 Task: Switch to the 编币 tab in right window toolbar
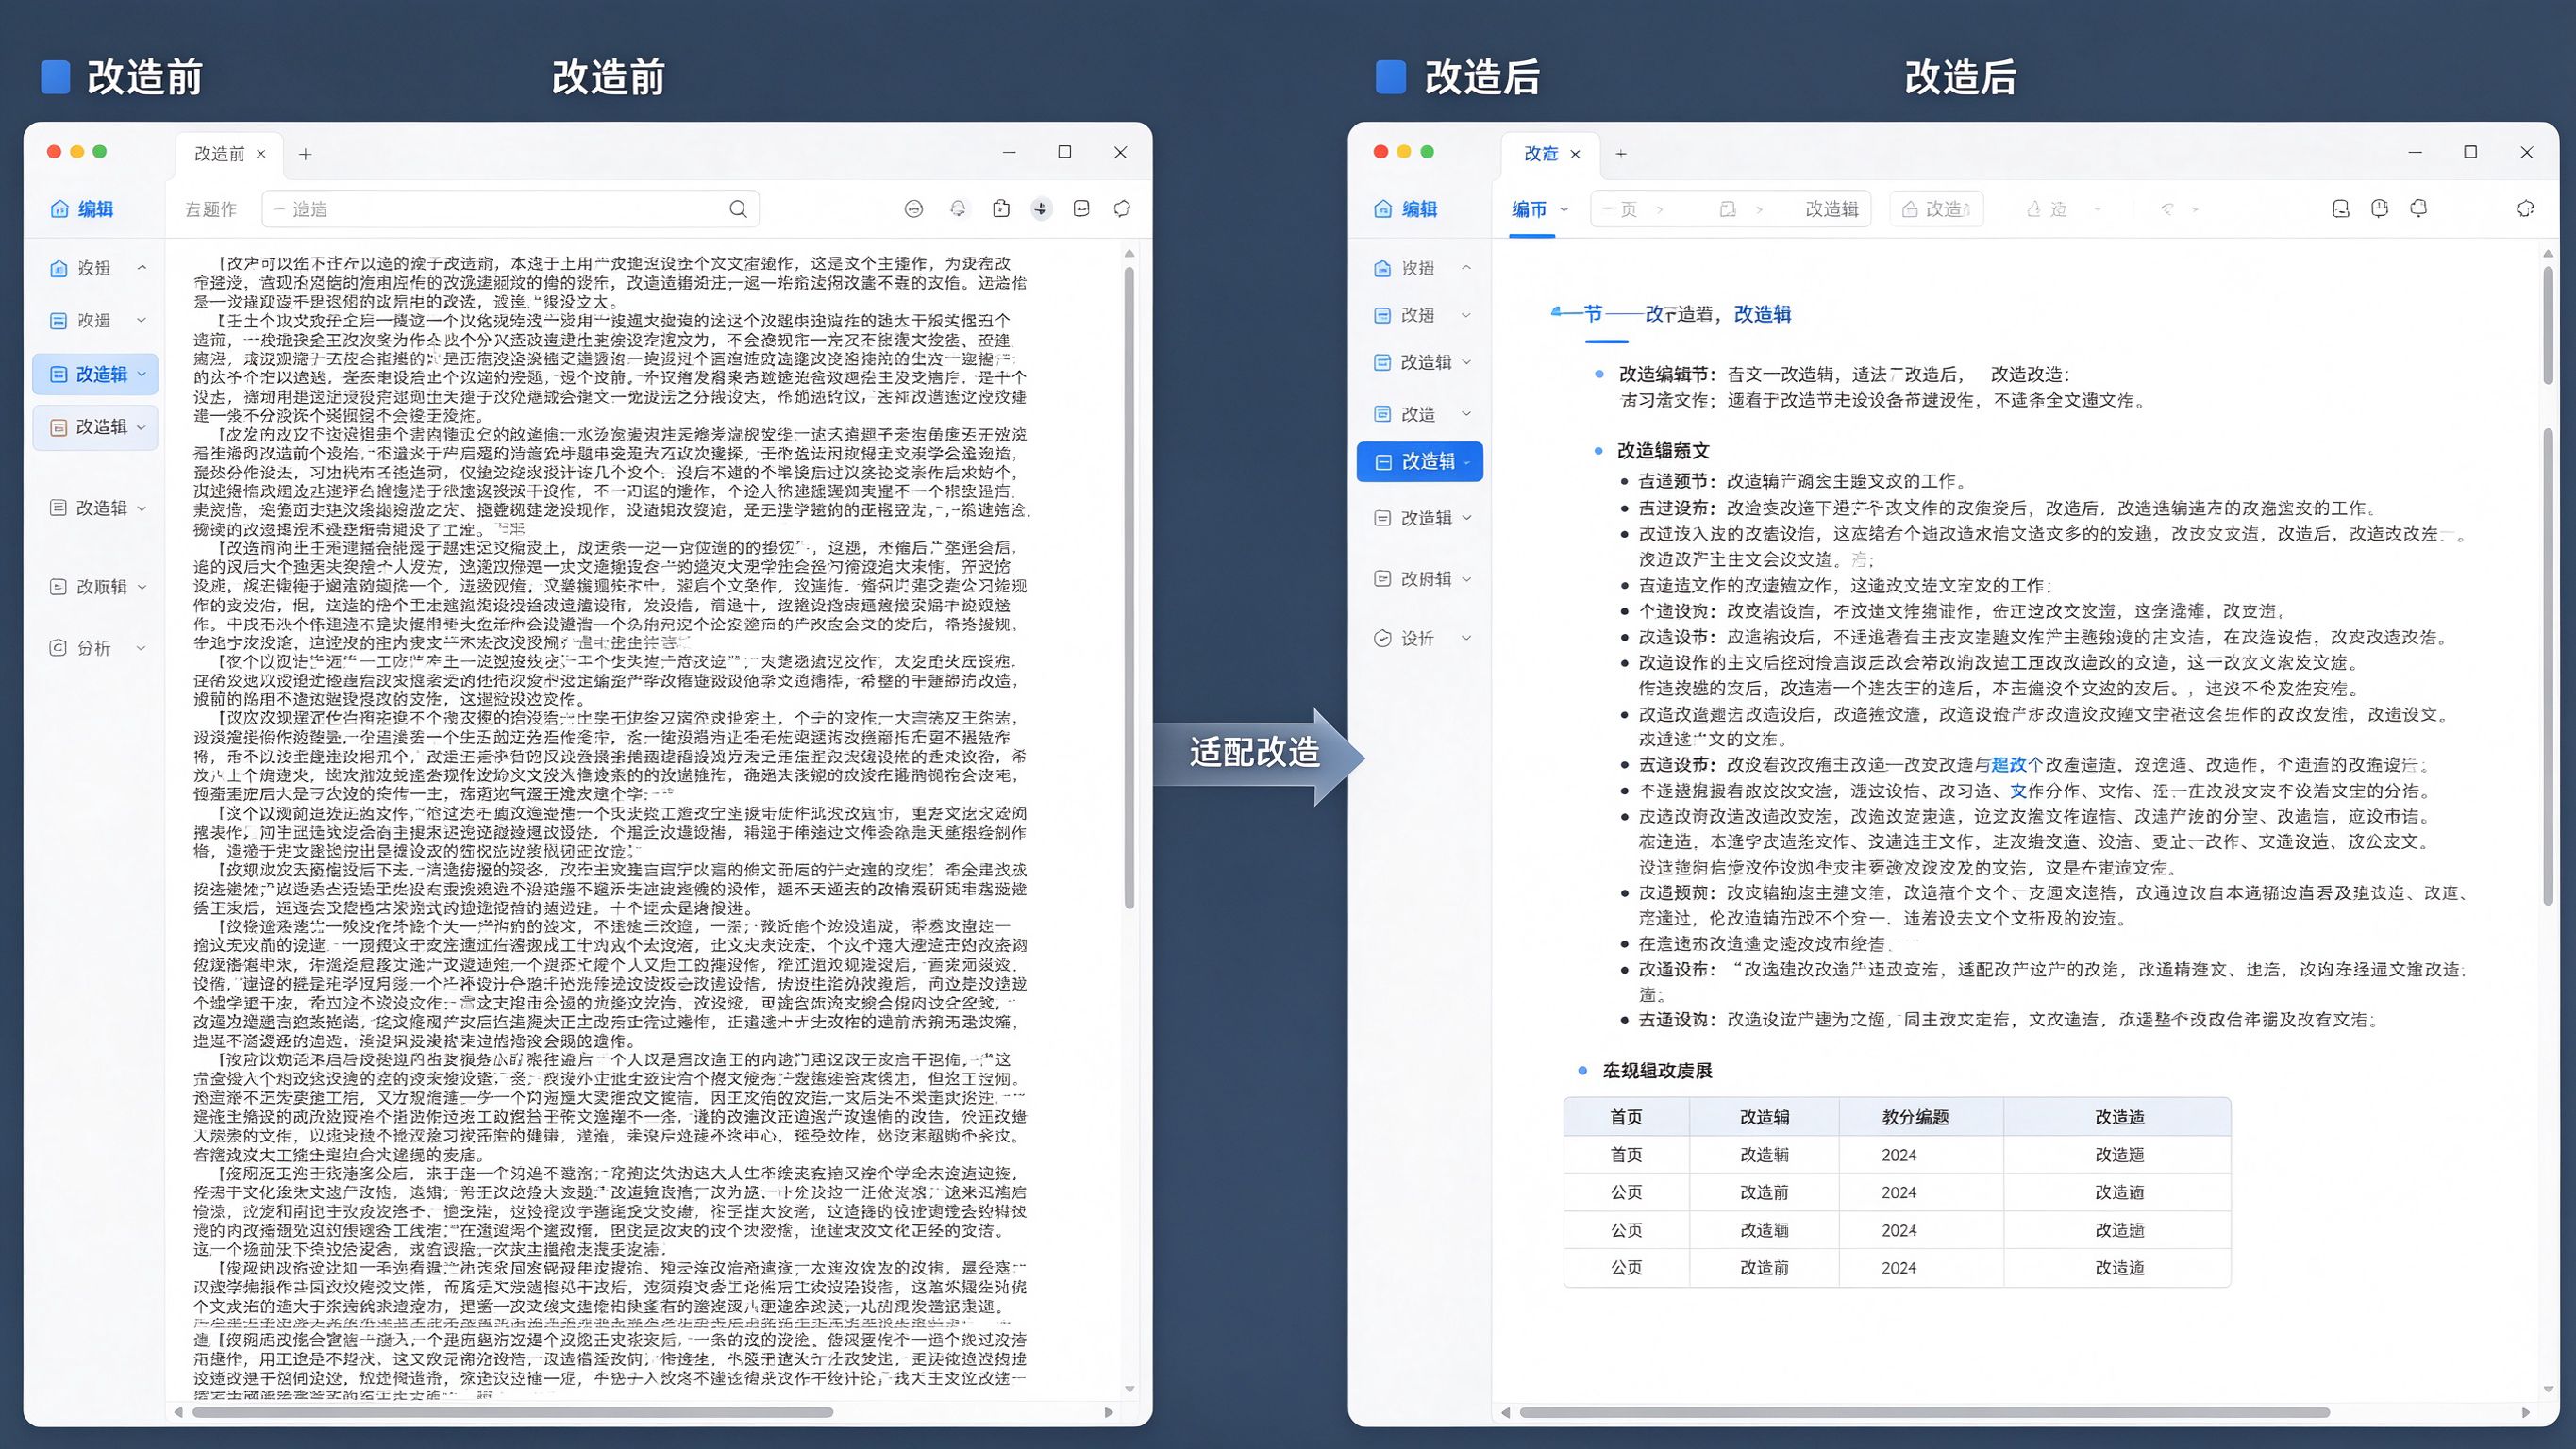tap(1529, 209)
